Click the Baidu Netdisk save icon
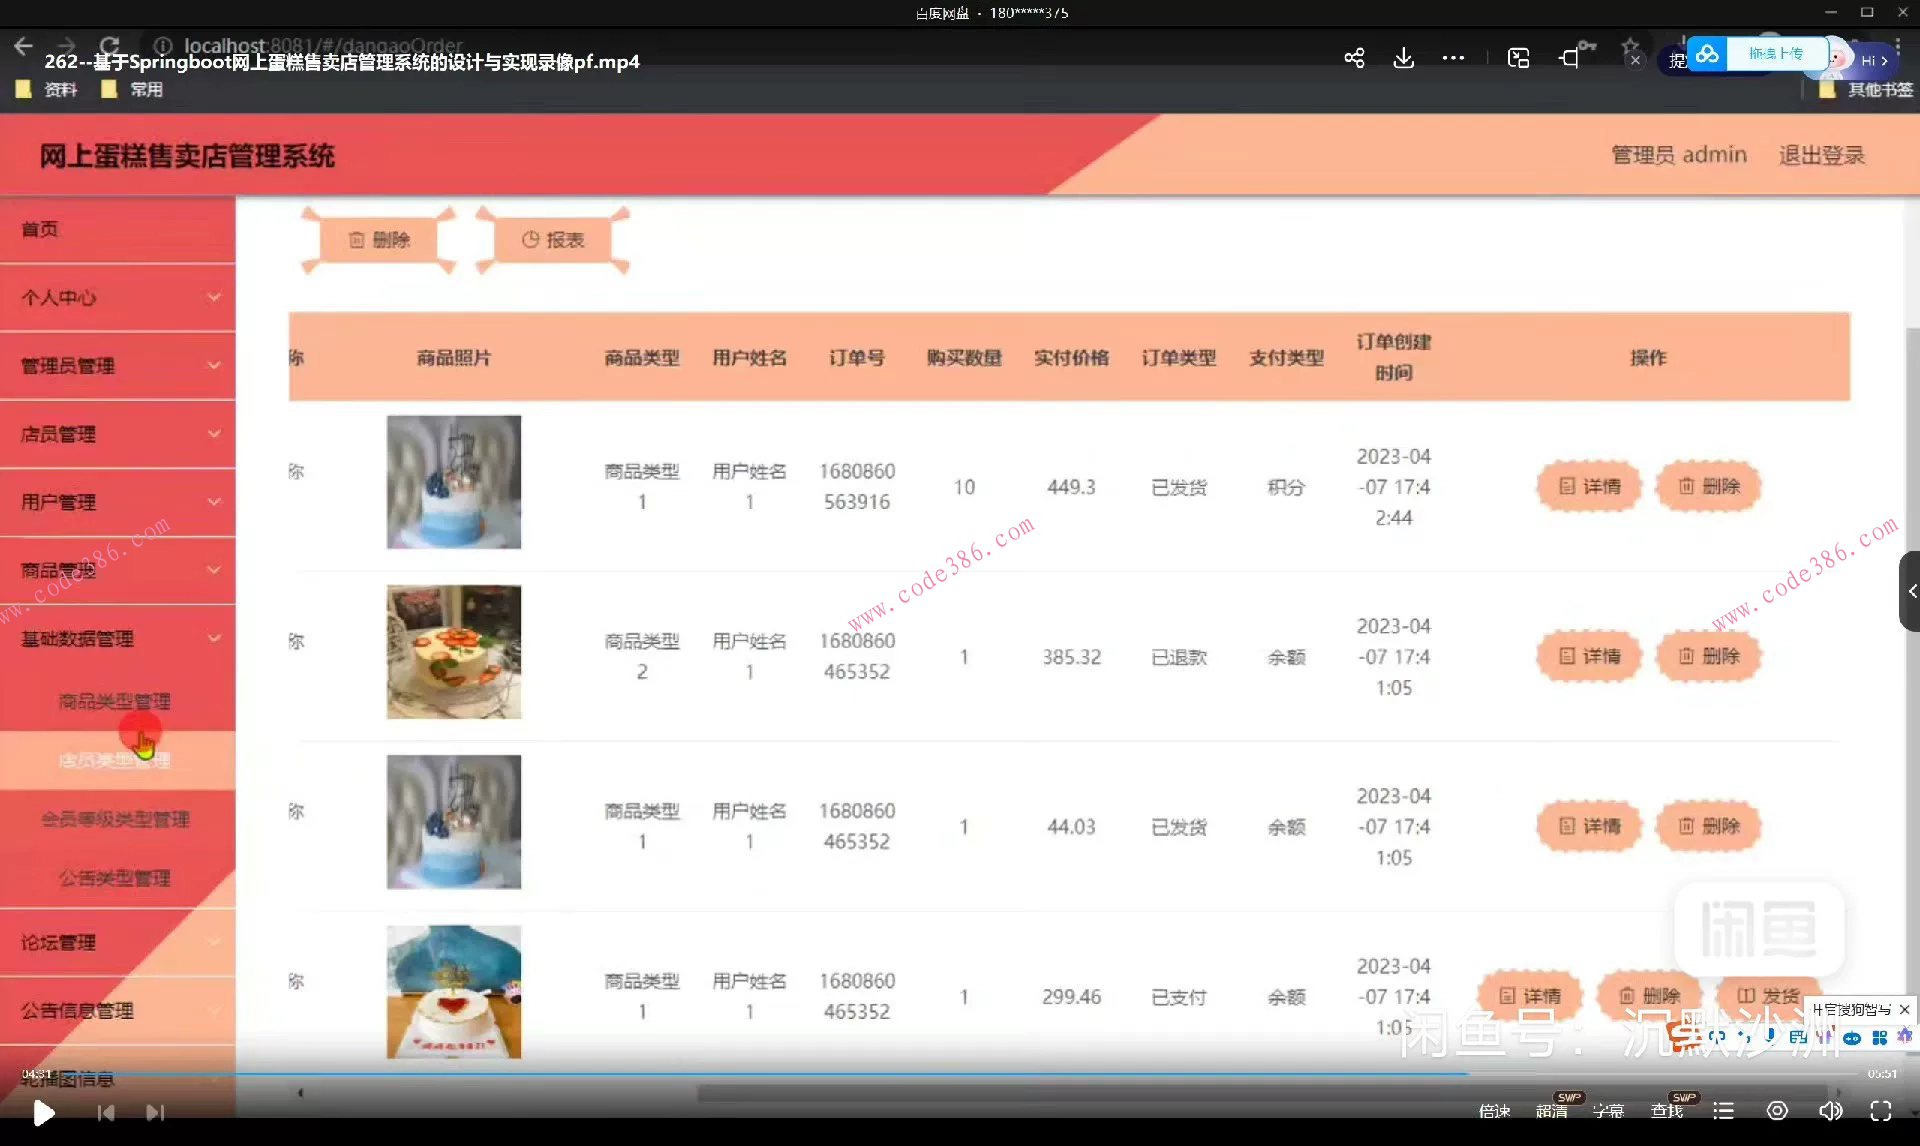 point(1708,54)
